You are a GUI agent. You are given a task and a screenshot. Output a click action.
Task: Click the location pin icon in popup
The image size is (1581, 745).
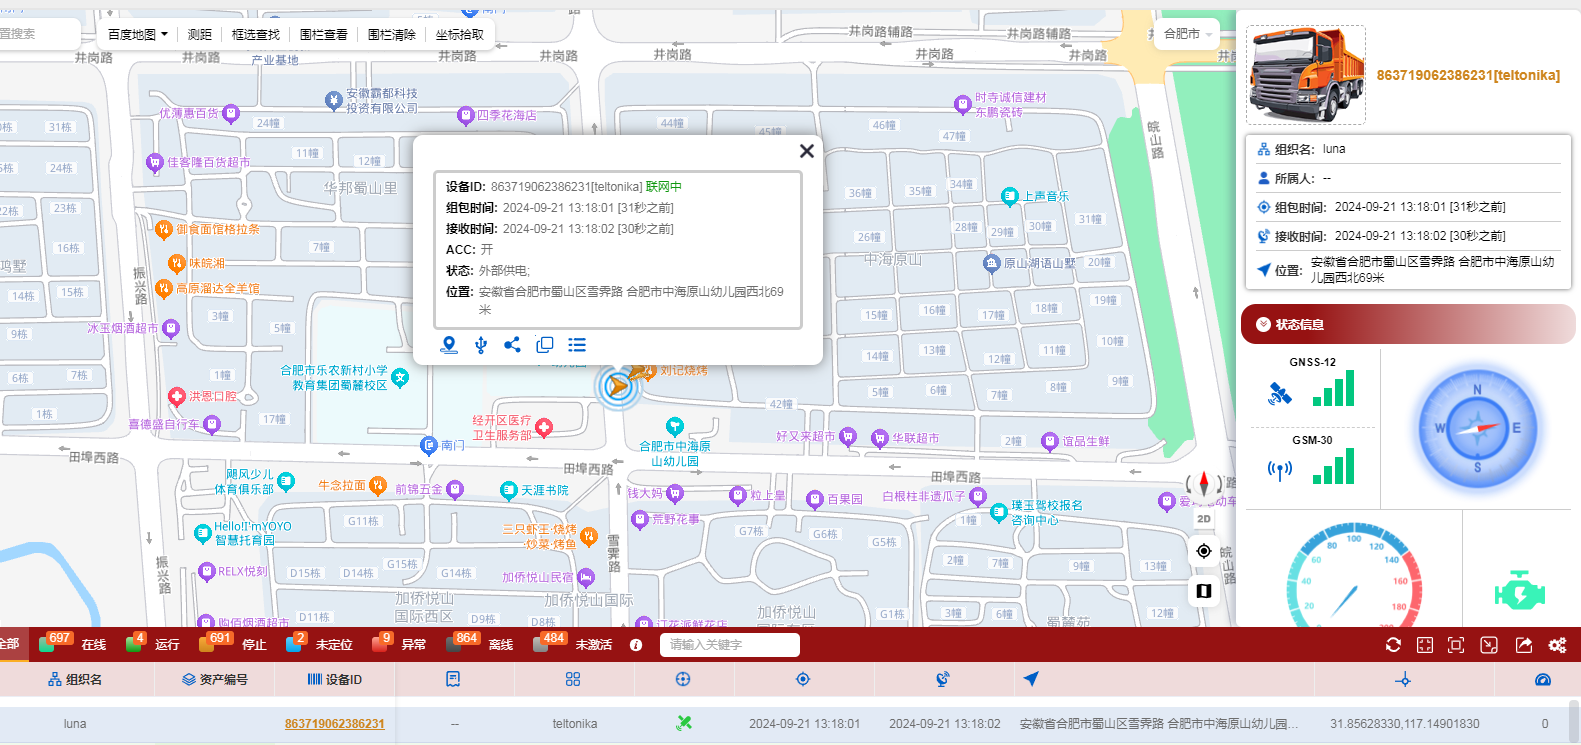449,345
